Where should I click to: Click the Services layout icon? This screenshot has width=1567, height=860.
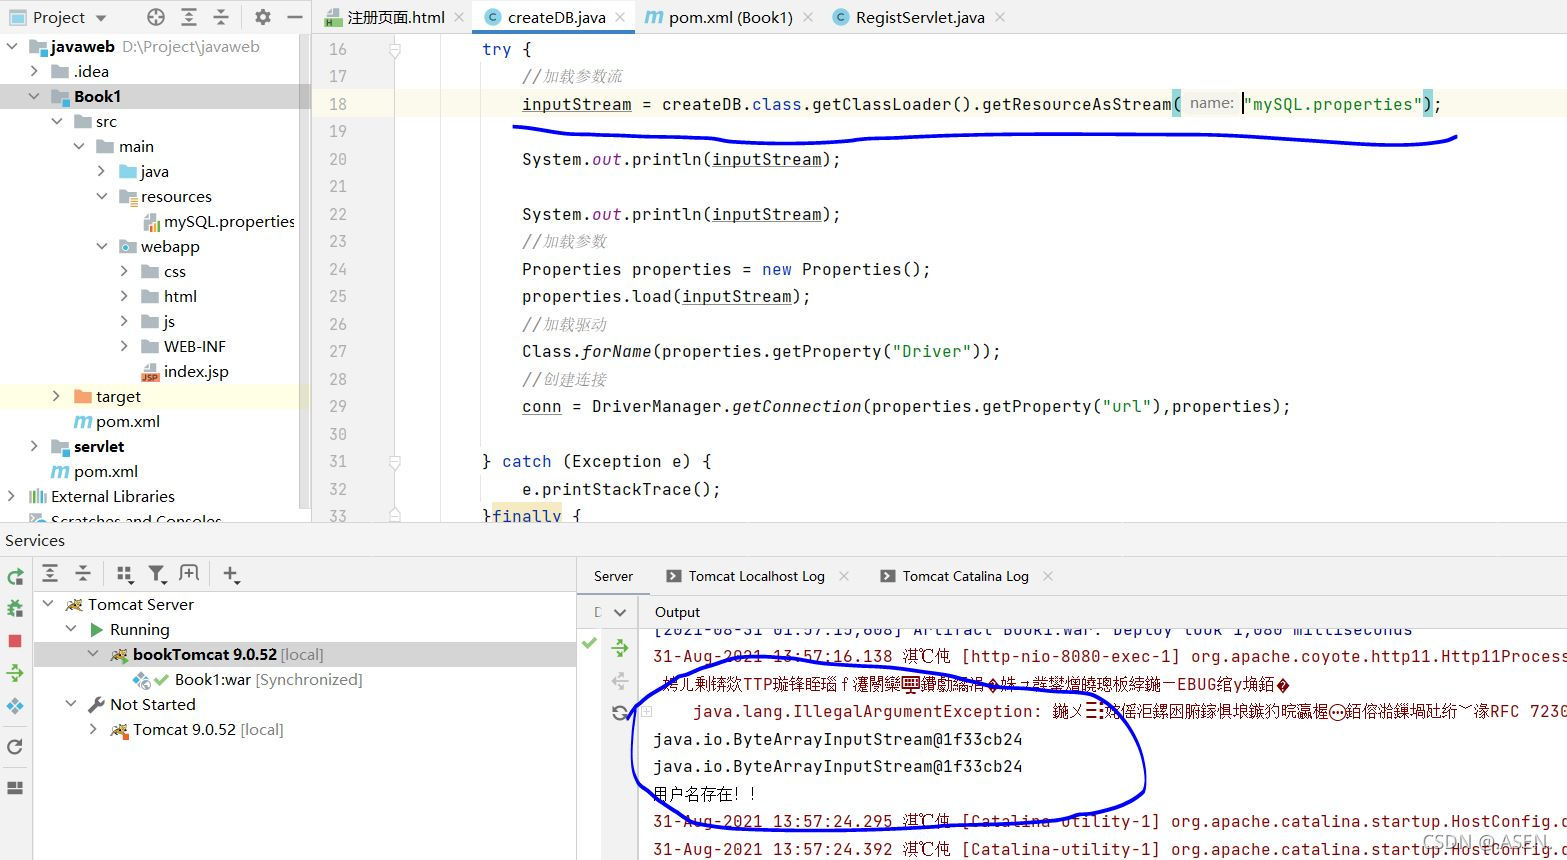15,788
